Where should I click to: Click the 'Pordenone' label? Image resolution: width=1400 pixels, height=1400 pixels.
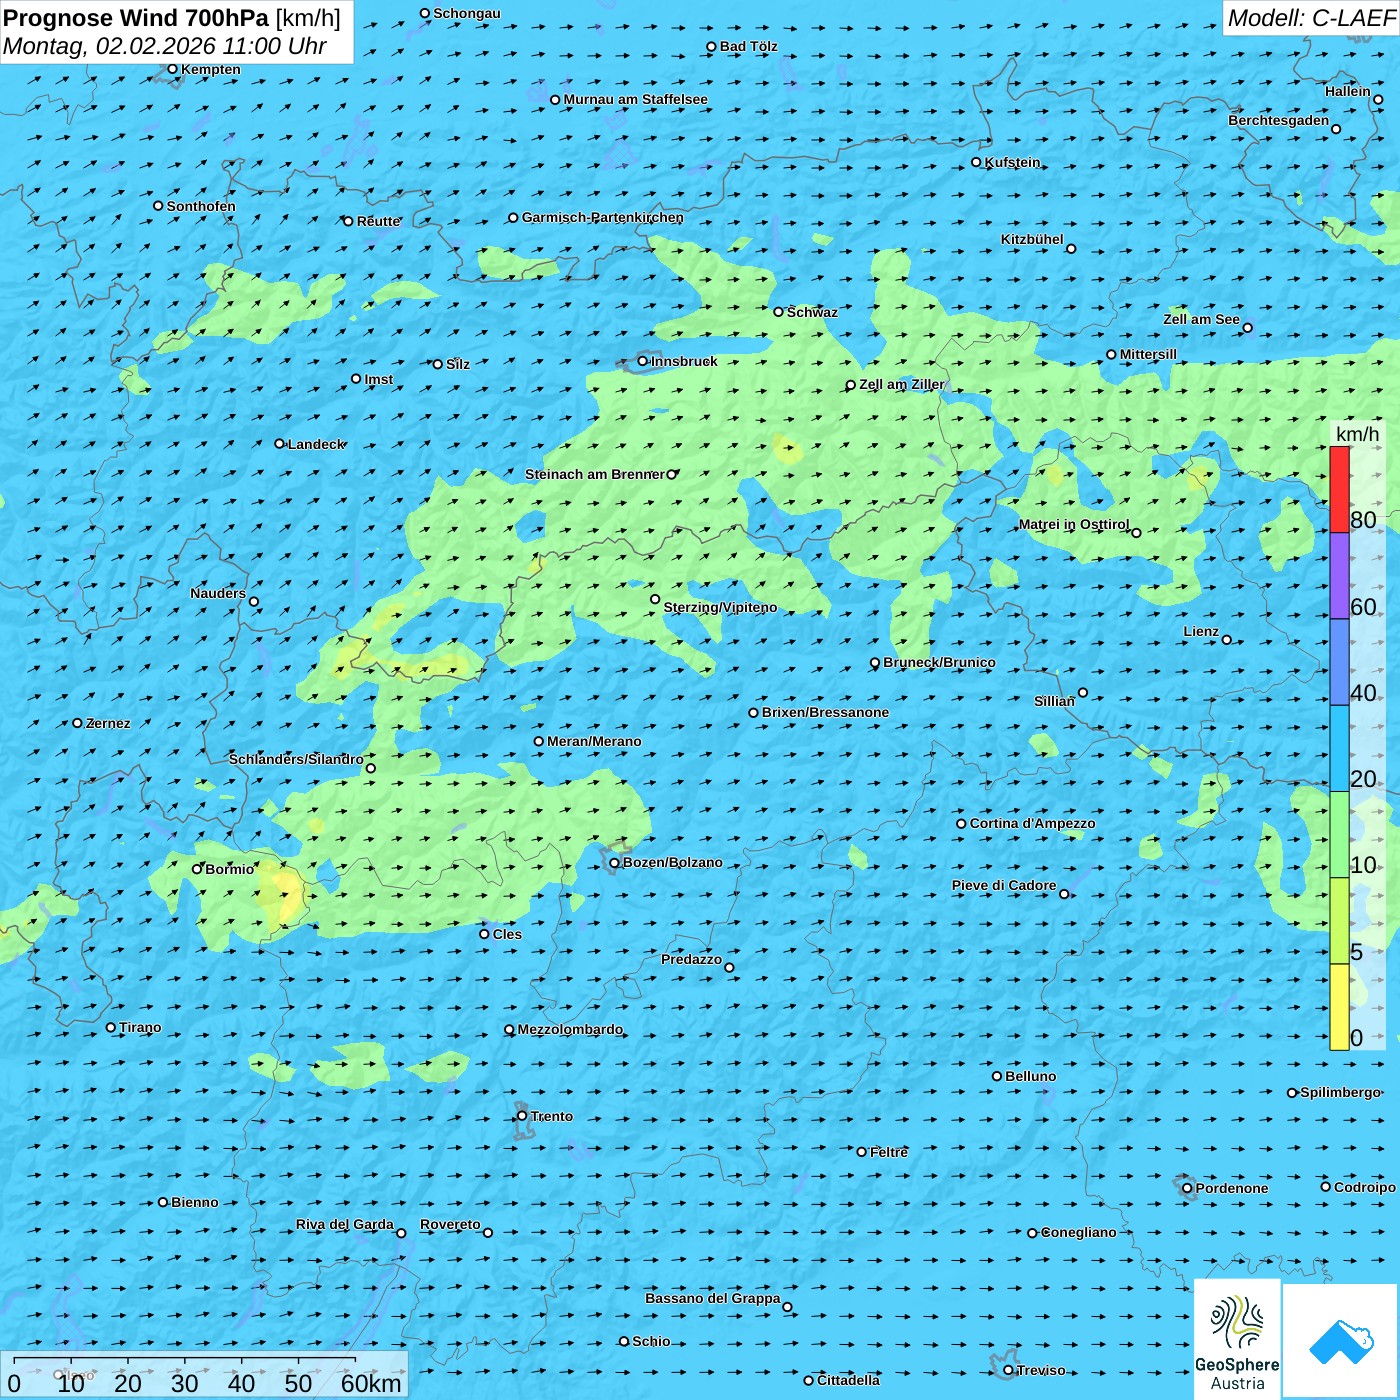[x=1232, y=1188]
